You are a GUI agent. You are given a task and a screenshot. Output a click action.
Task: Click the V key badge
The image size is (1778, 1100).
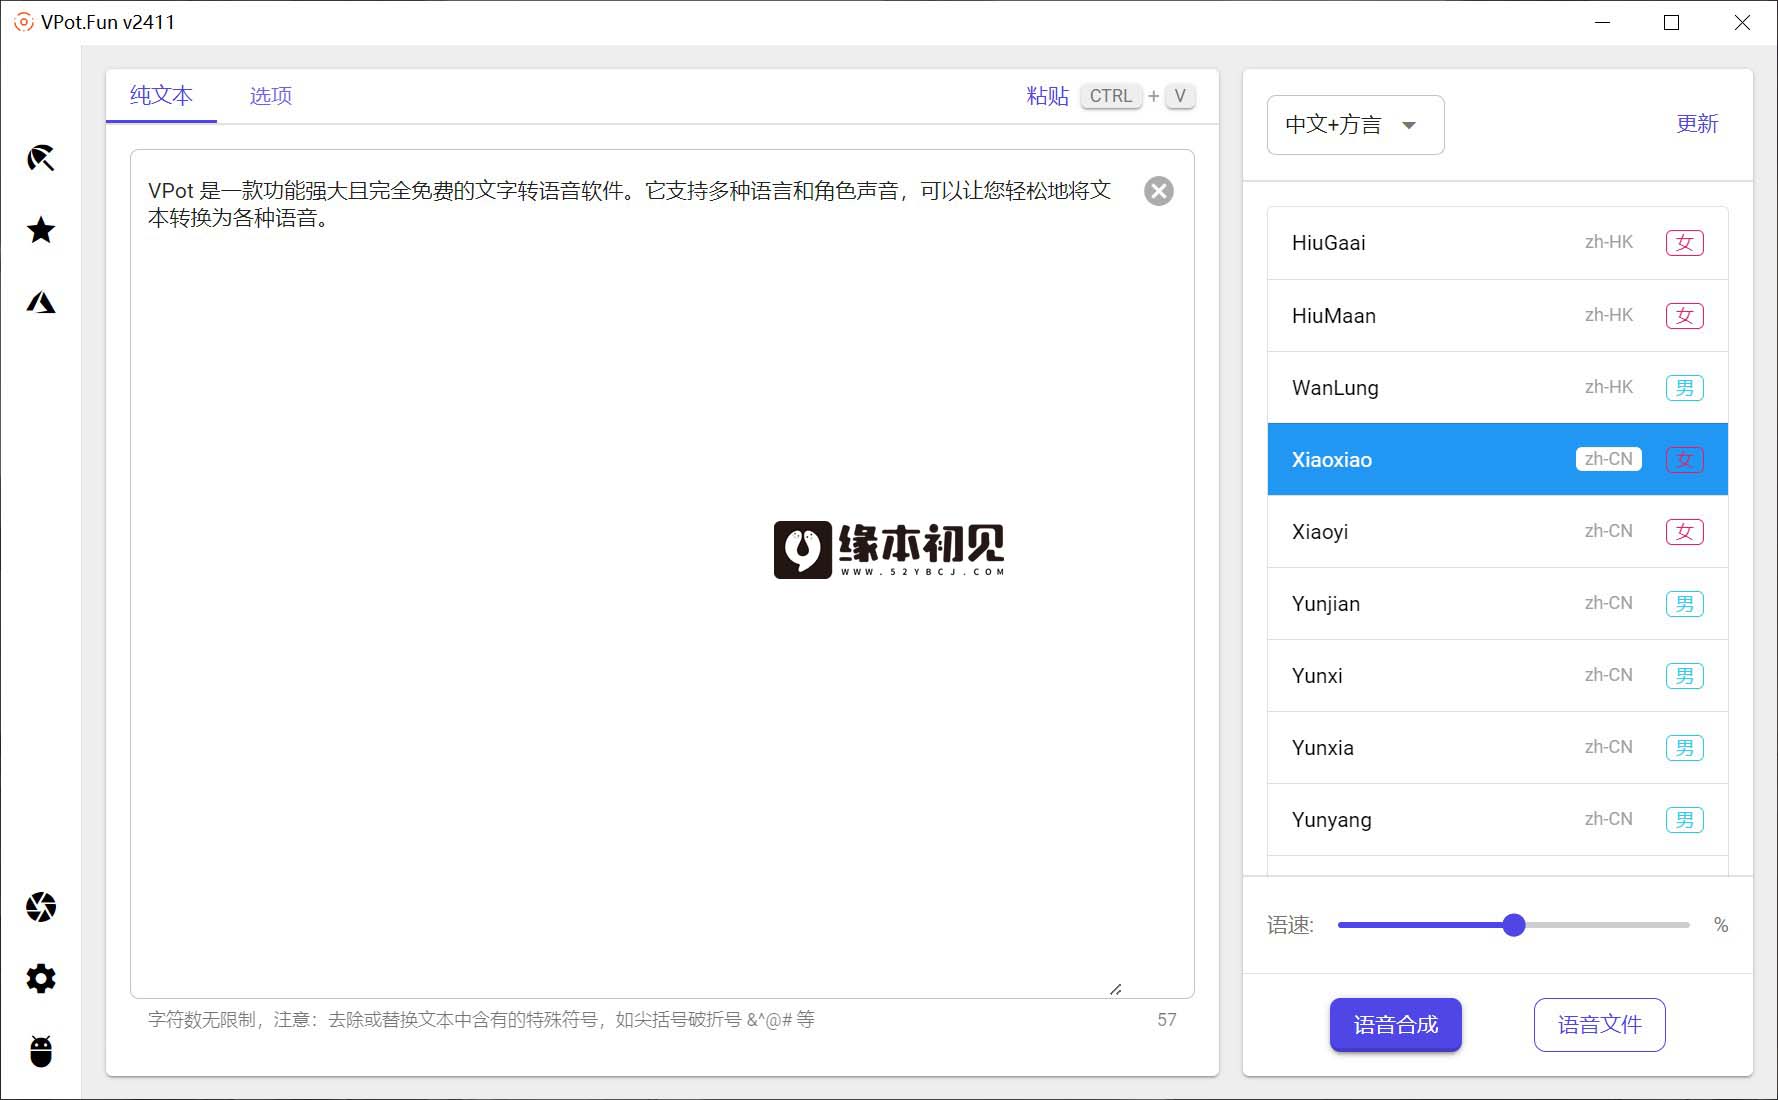(x=1180, y=96)
